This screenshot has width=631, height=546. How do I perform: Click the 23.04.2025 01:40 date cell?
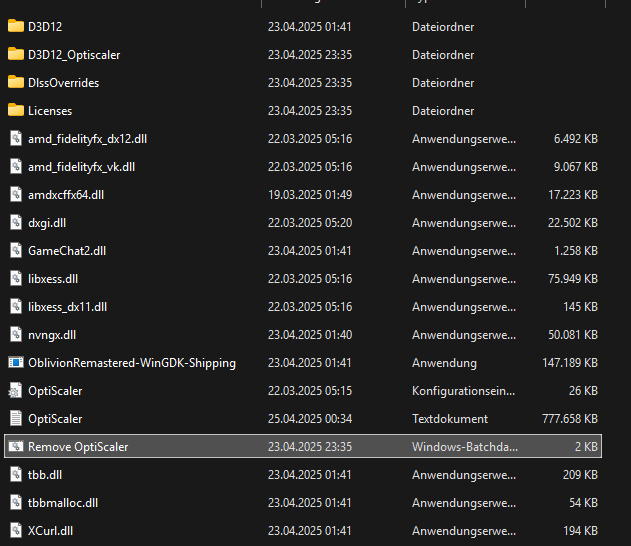[310, 335]
